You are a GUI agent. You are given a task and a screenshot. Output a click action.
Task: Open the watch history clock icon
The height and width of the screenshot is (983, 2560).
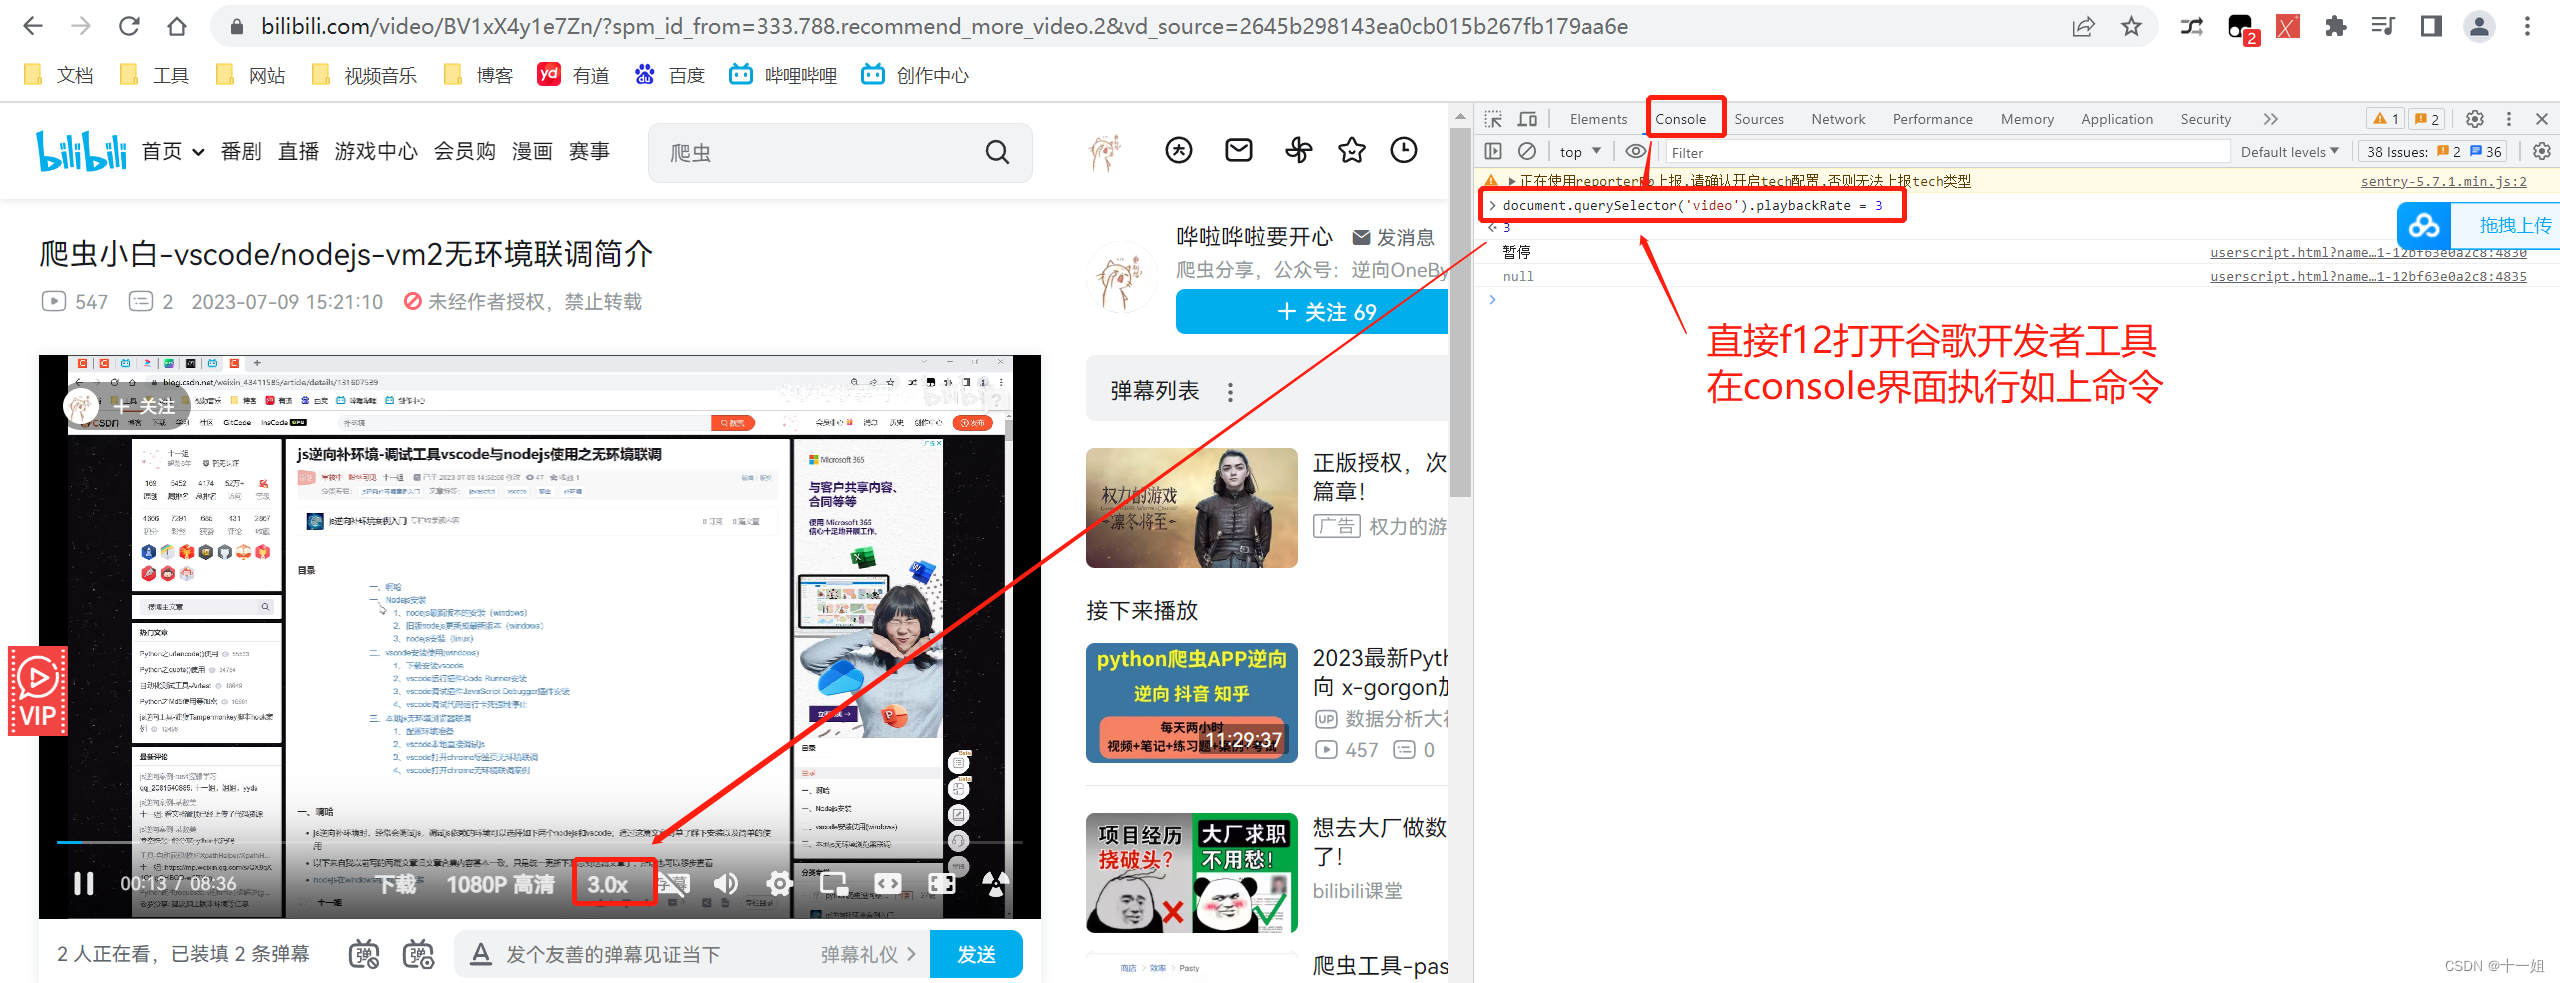point(1404,151)
